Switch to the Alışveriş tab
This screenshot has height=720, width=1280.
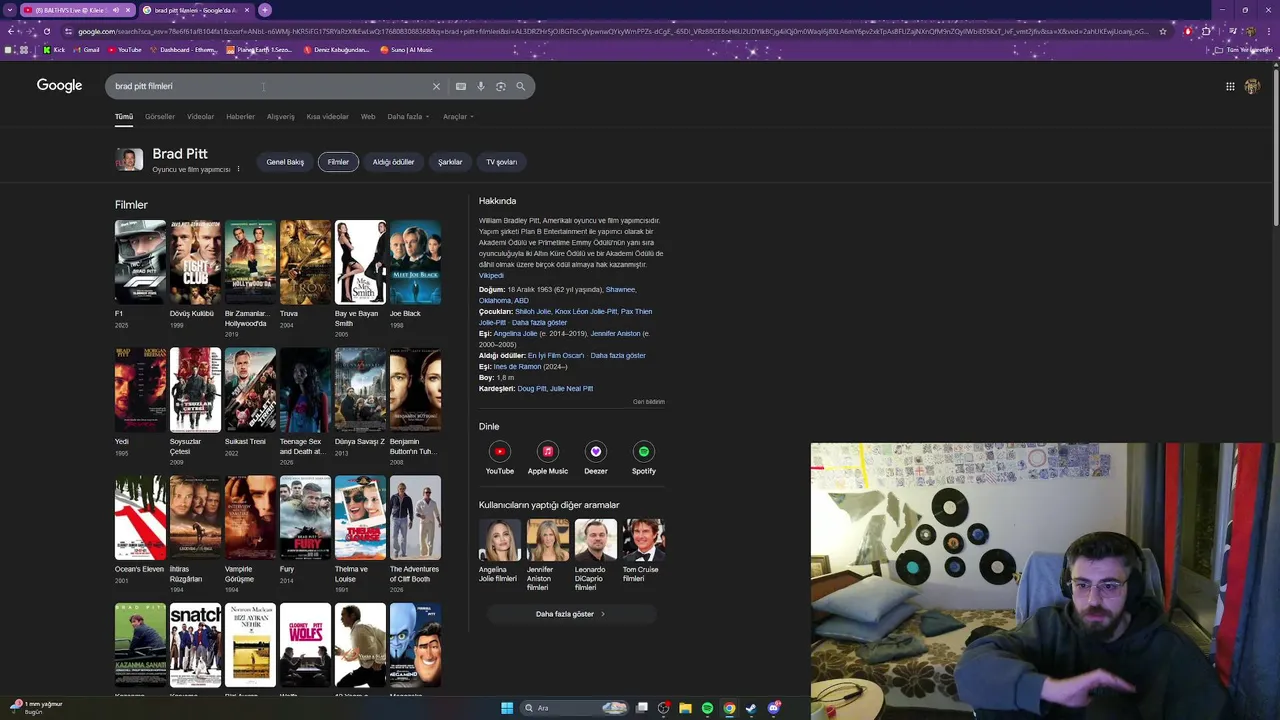(x=281, y=116)
